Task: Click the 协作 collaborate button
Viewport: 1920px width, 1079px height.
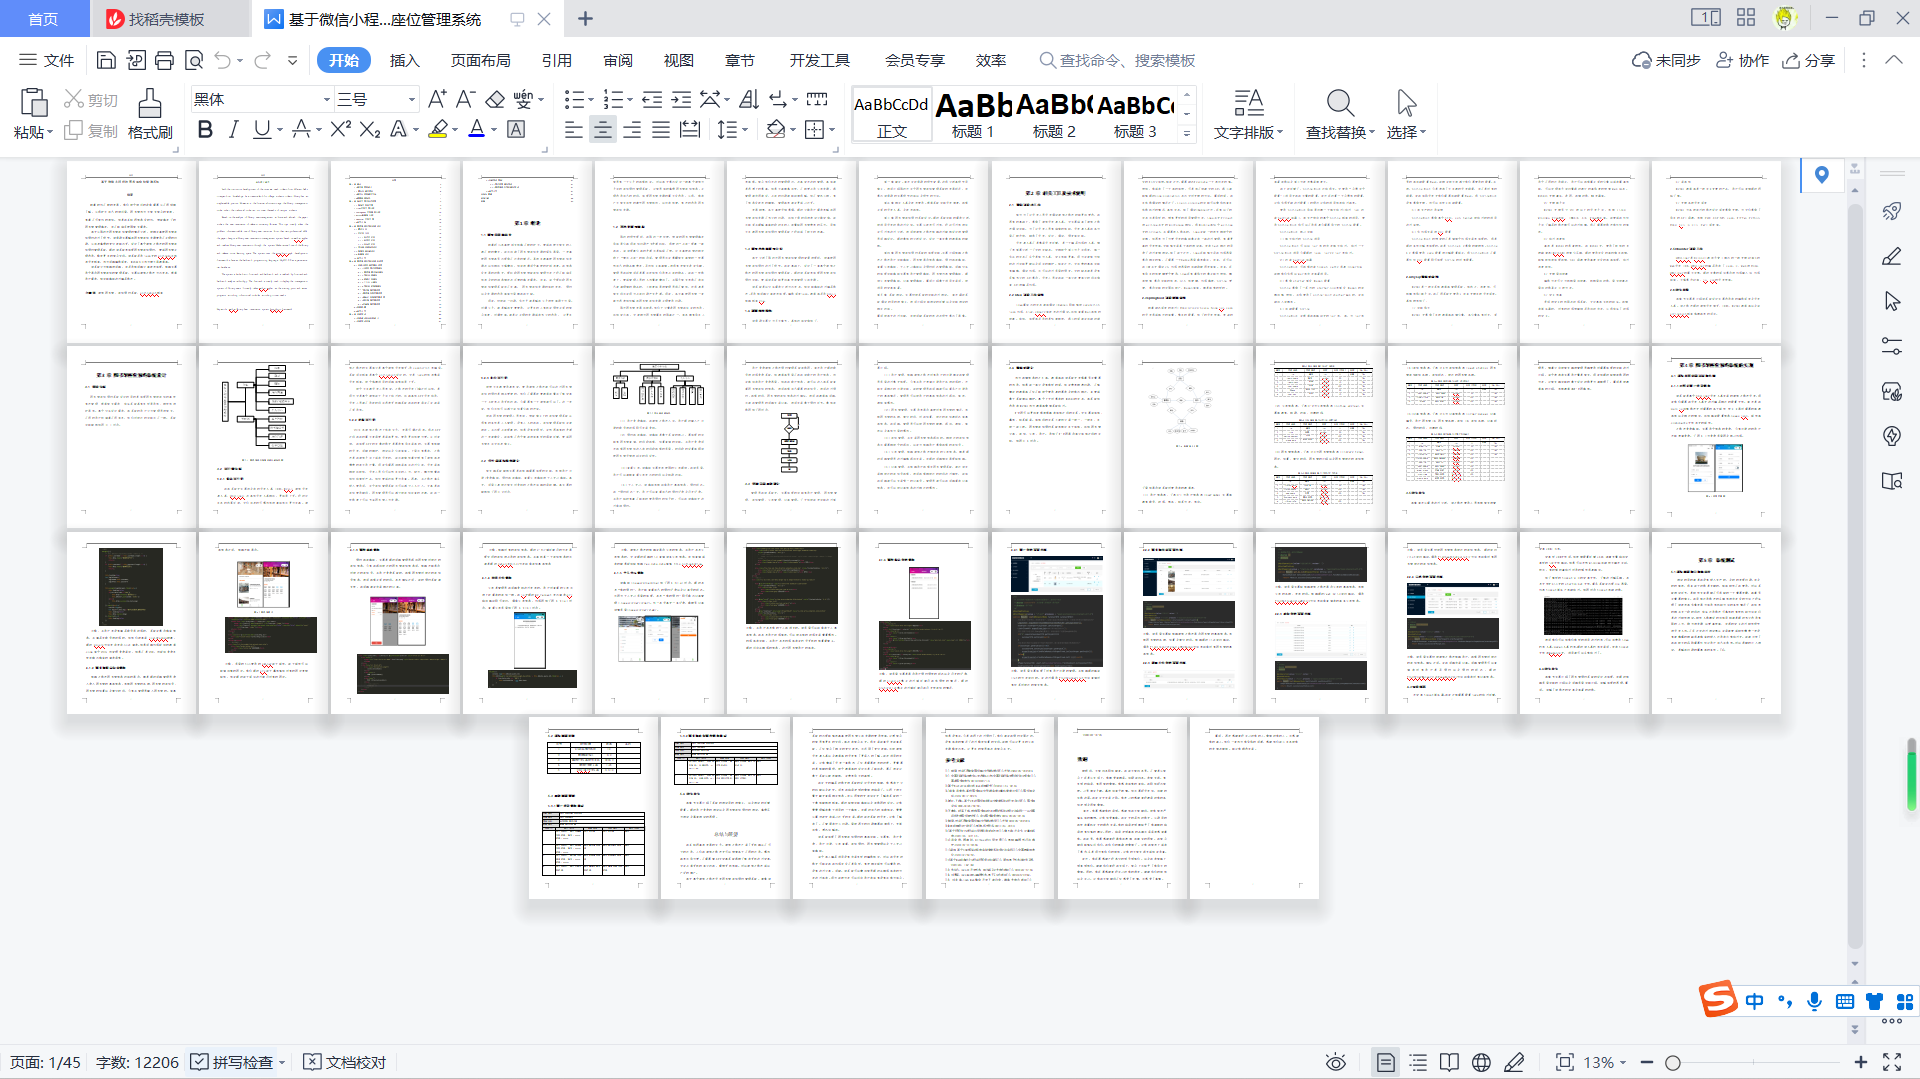Action: point(1743,60)
